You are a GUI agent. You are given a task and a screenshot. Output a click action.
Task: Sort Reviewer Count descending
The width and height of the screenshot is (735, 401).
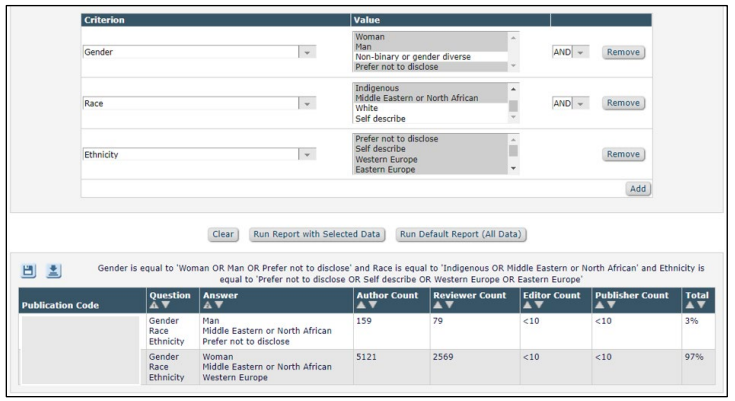[x=448, y=306]
